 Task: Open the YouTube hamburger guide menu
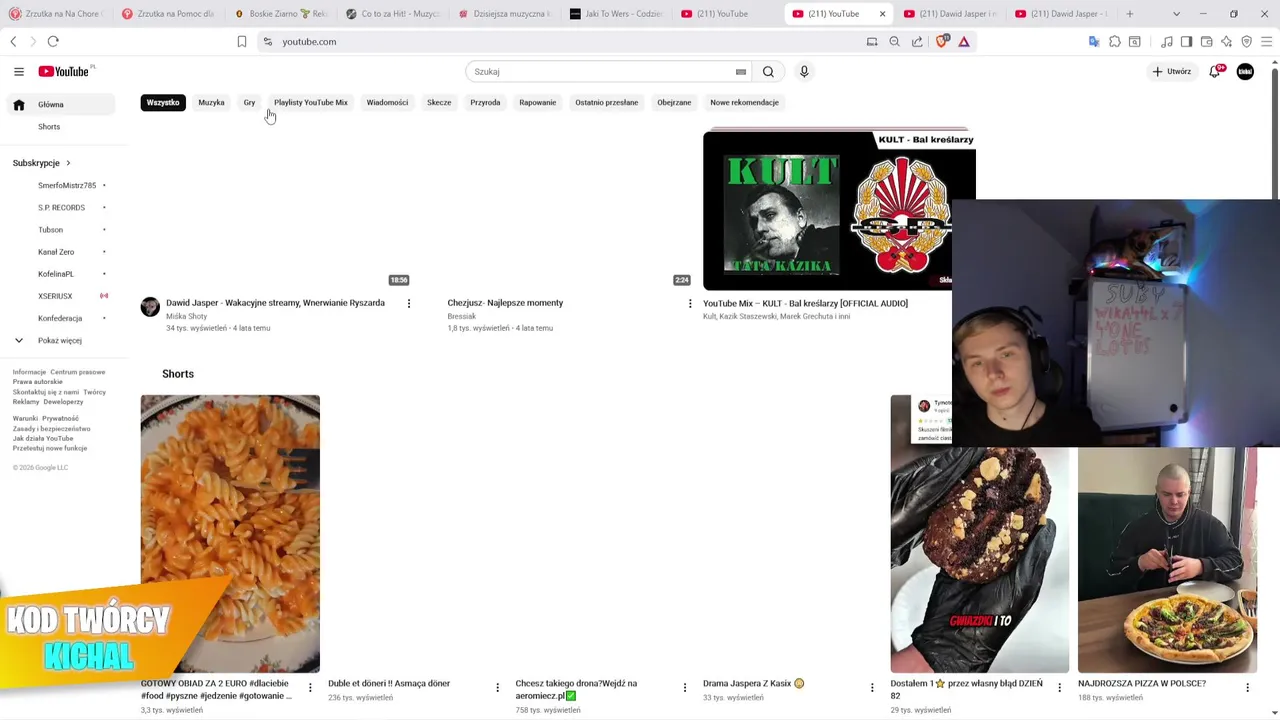coord(18,71)
